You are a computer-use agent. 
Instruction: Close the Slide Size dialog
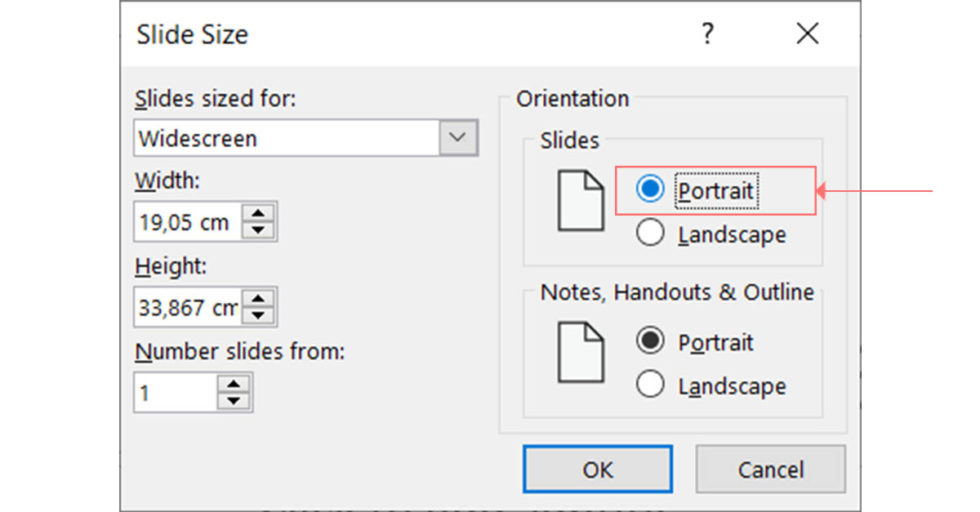(808, 33)
